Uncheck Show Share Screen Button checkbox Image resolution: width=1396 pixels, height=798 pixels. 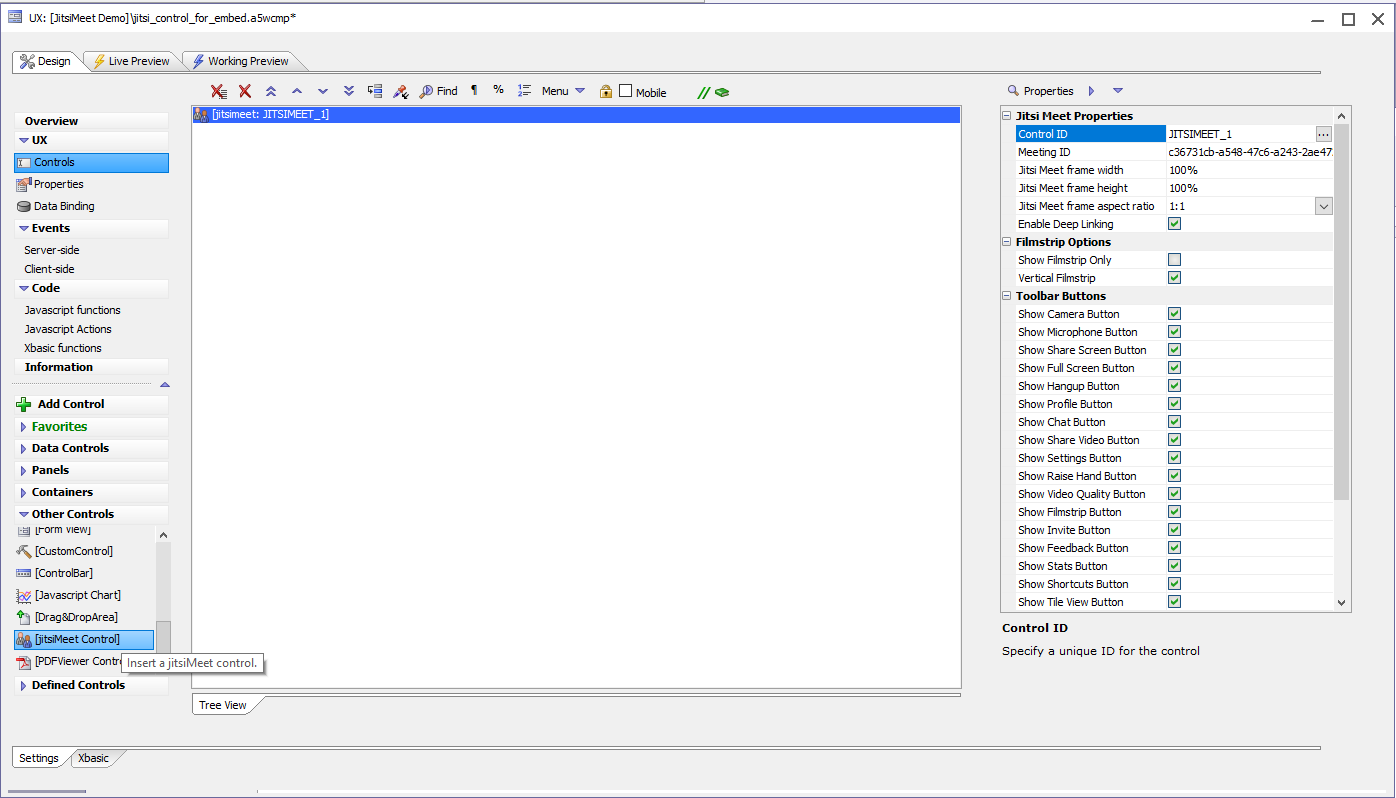pyautogui.click(x=1174, y=350)
